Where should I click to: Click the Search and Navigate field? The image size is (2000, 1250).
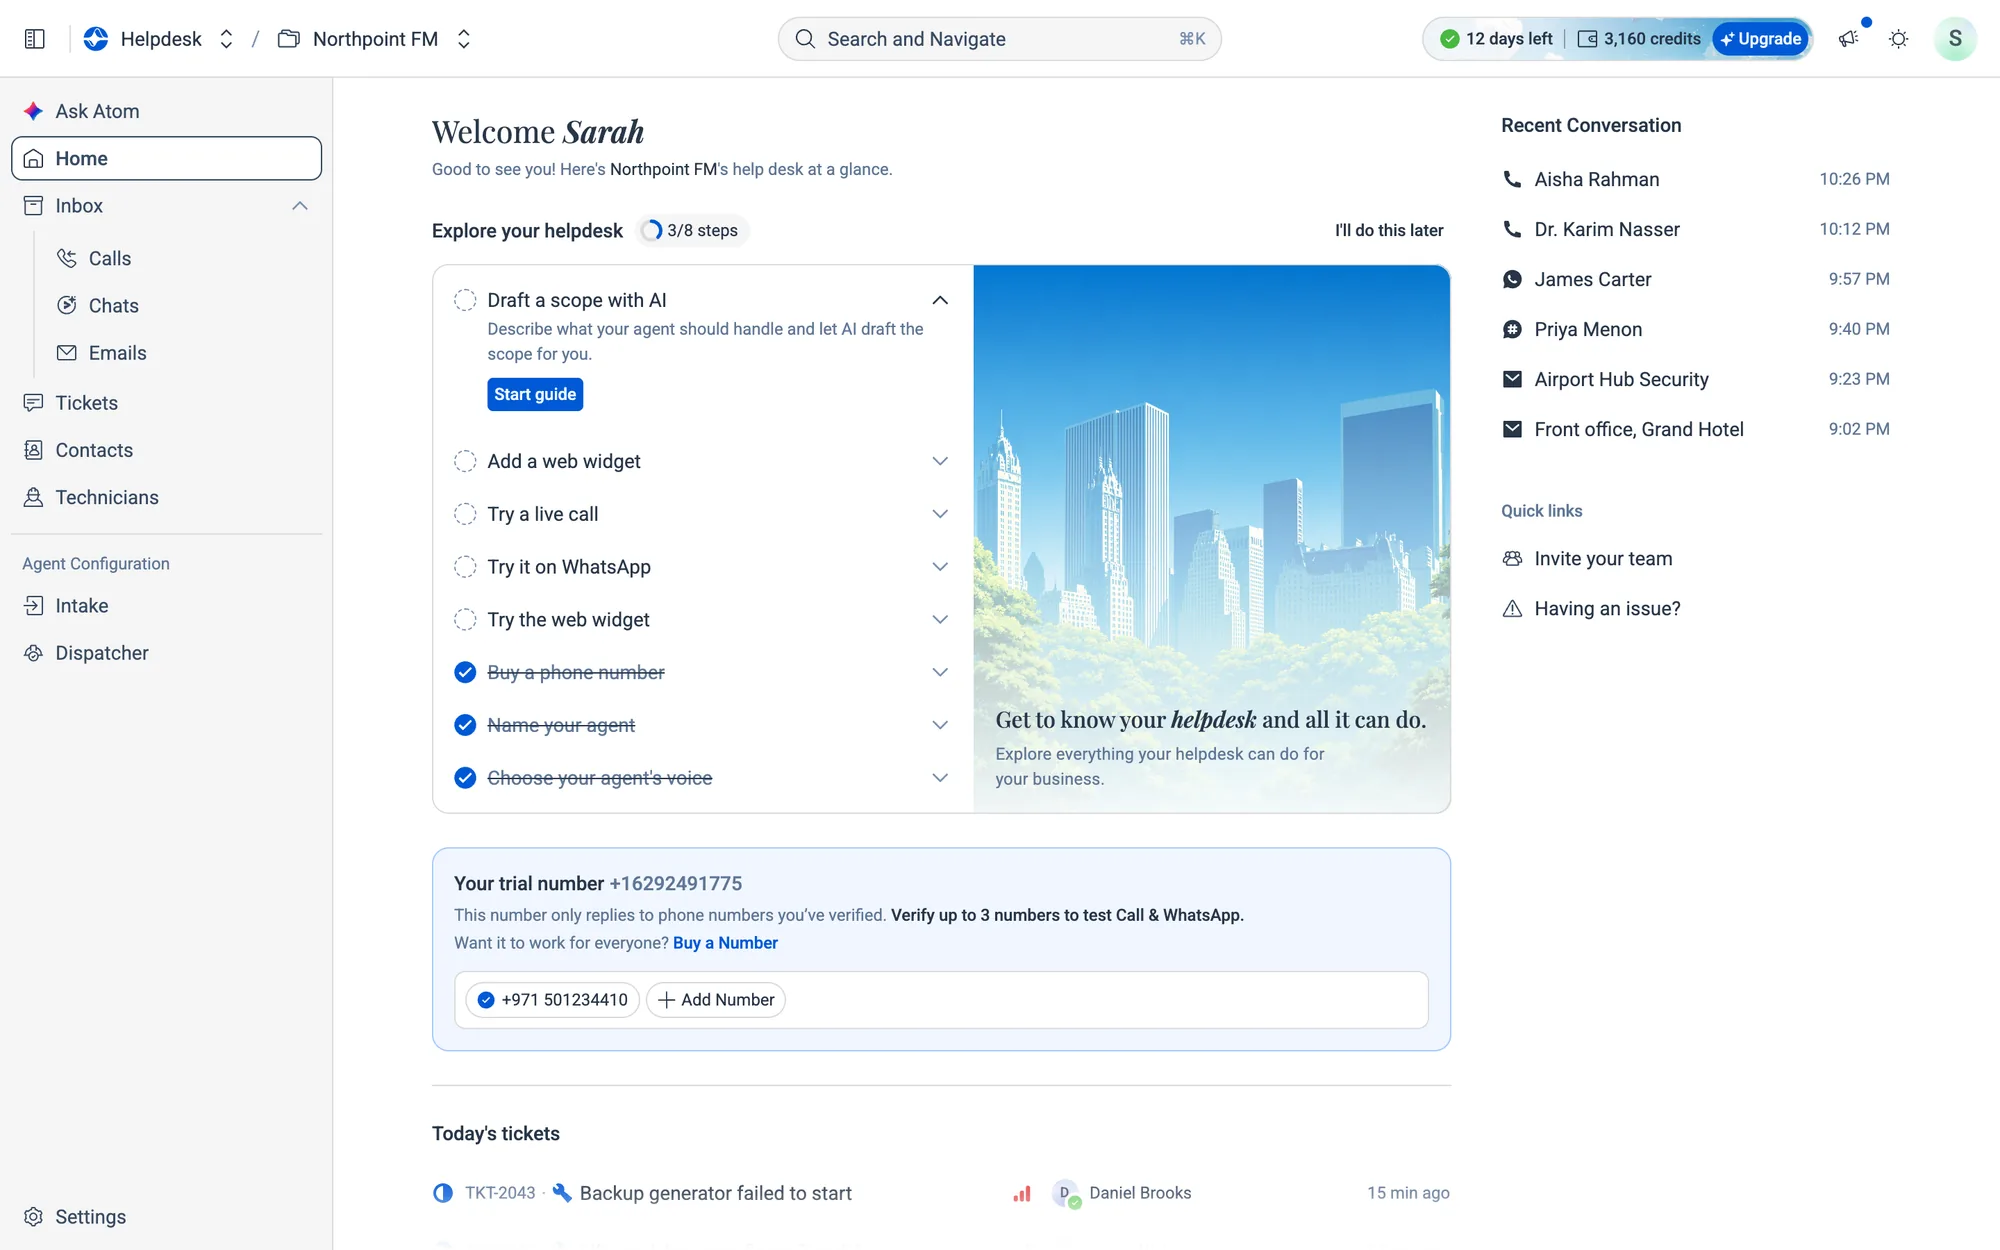[999, 39]
